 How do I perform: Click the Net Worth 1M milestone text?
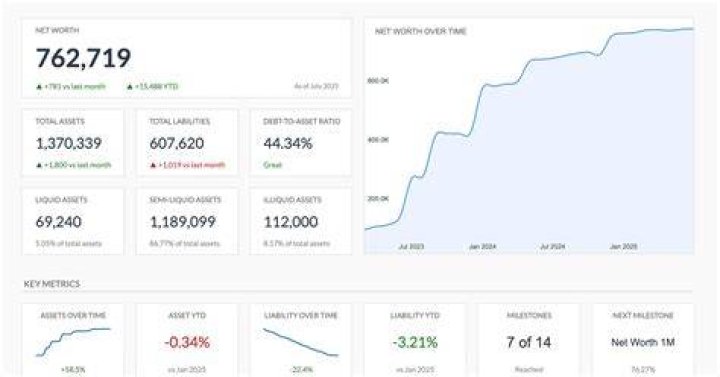point(643,342)
